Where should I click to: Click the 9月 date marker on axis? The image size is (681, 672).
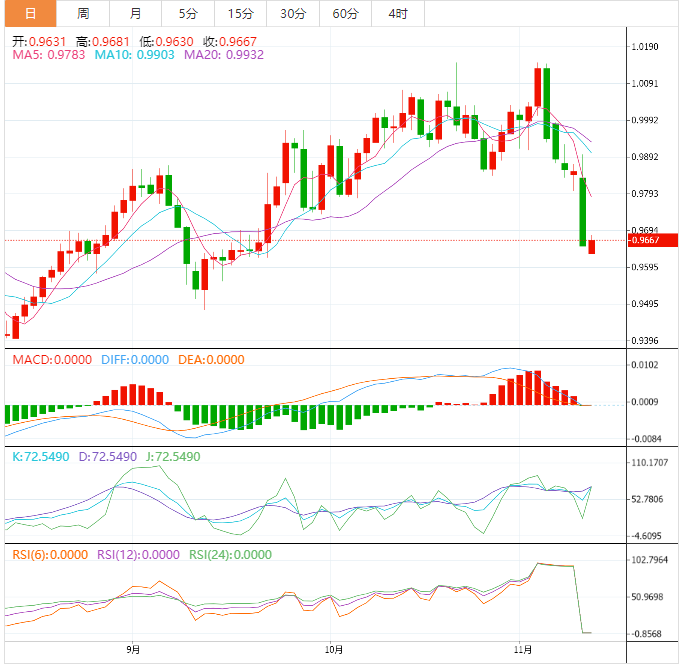(x=133, y=649)
